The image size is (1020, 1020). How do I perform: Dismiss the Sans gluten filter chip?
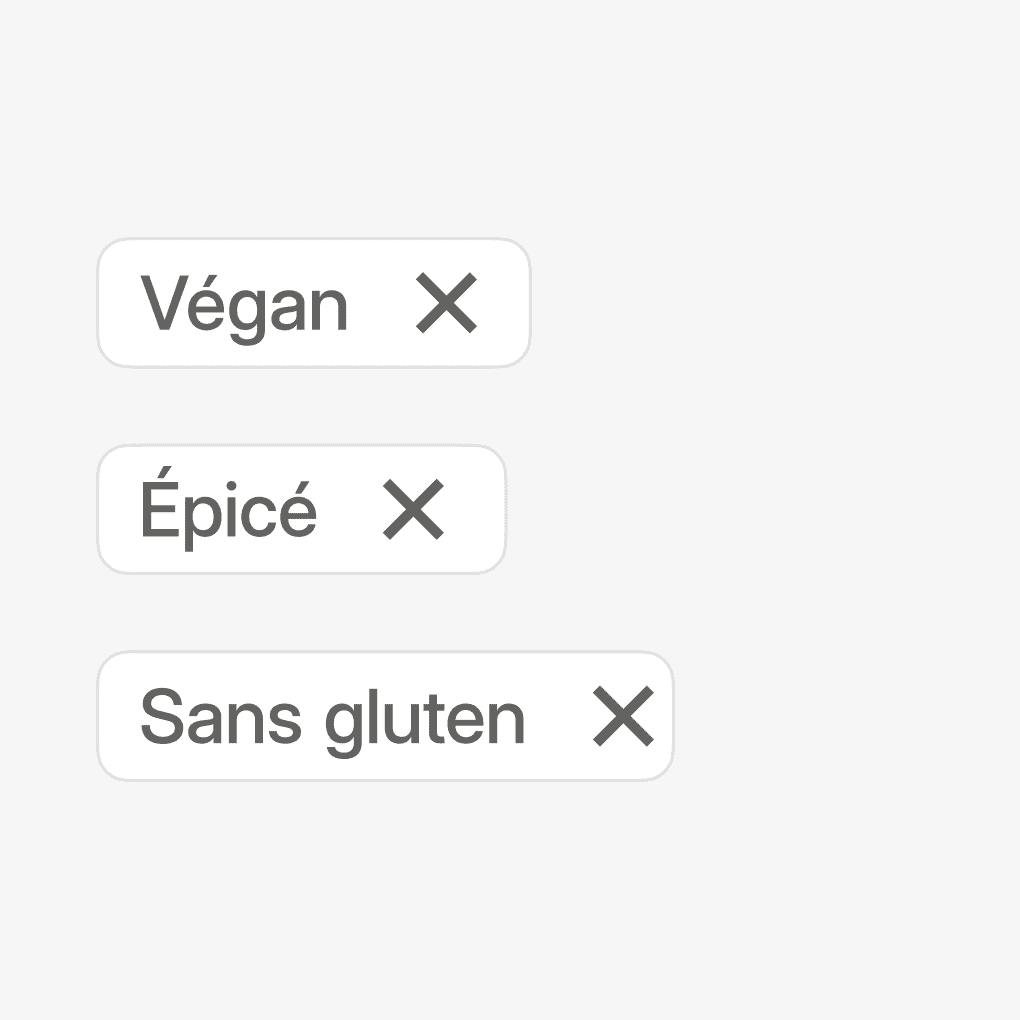[x=623, y=716]
